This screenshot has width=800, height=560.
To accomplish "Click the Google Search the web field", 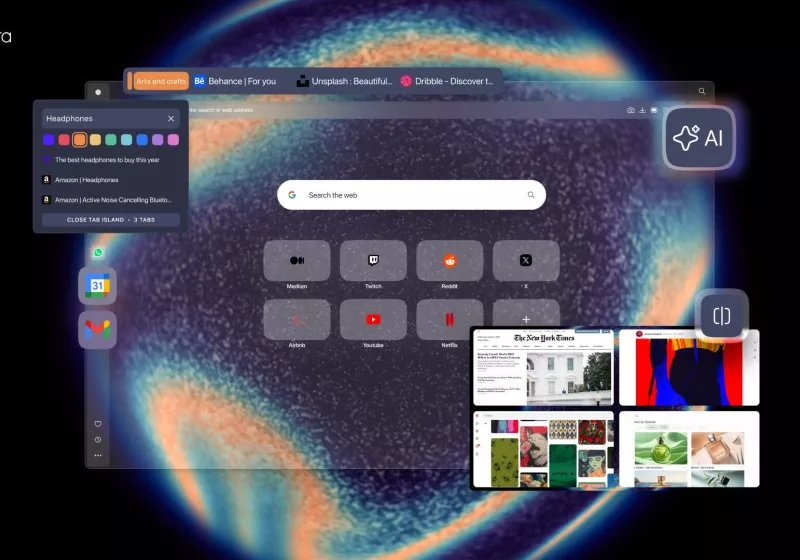I will (x=411, y=195).
